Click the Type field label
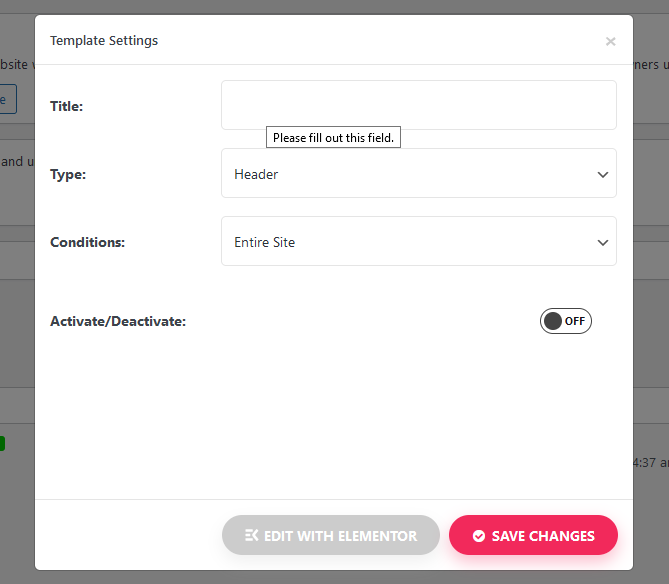Viewport: 669px width, 584px height. [68, 174]
